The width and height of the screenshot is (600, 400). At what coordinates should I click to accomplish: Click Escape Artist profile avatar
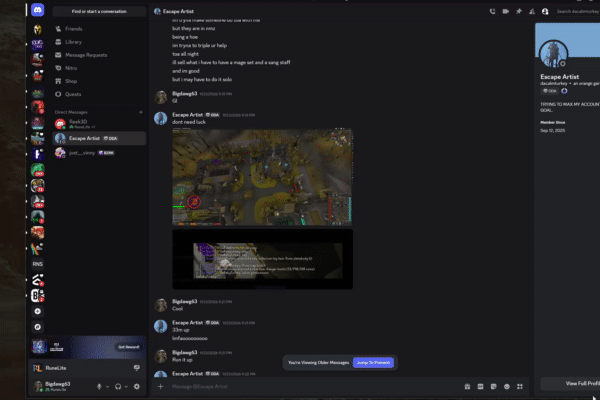pyautogui.click(x=553, y=54)
